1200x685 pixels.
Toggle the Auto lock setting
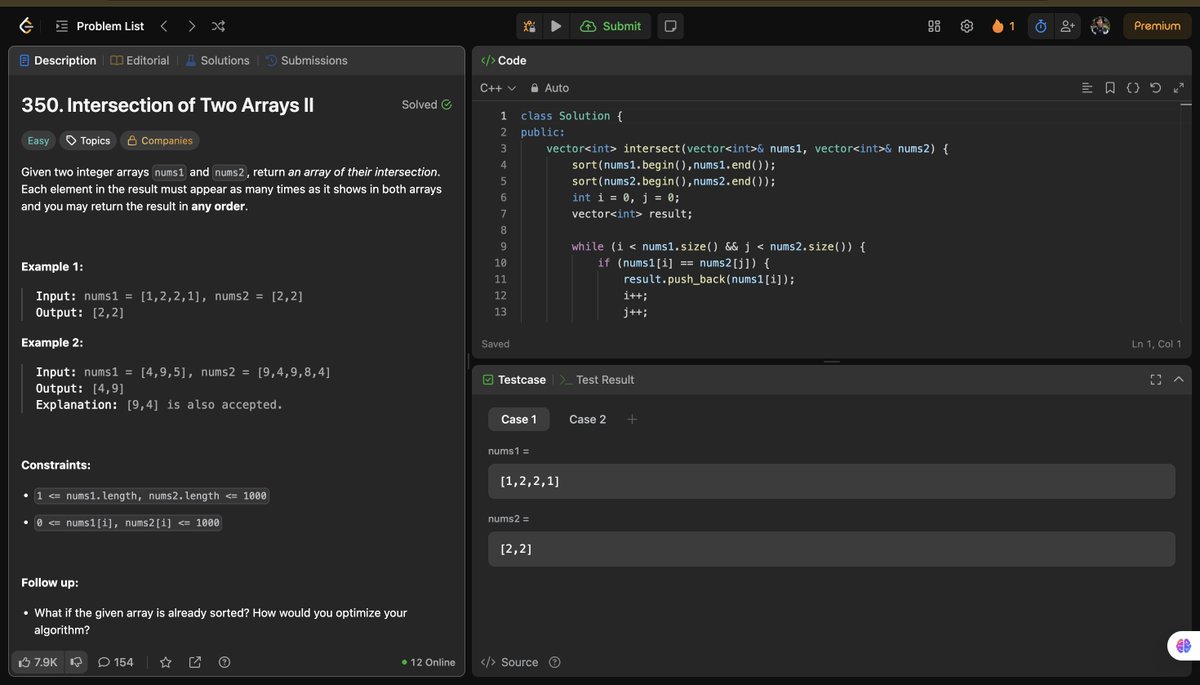tap(549, 88)
